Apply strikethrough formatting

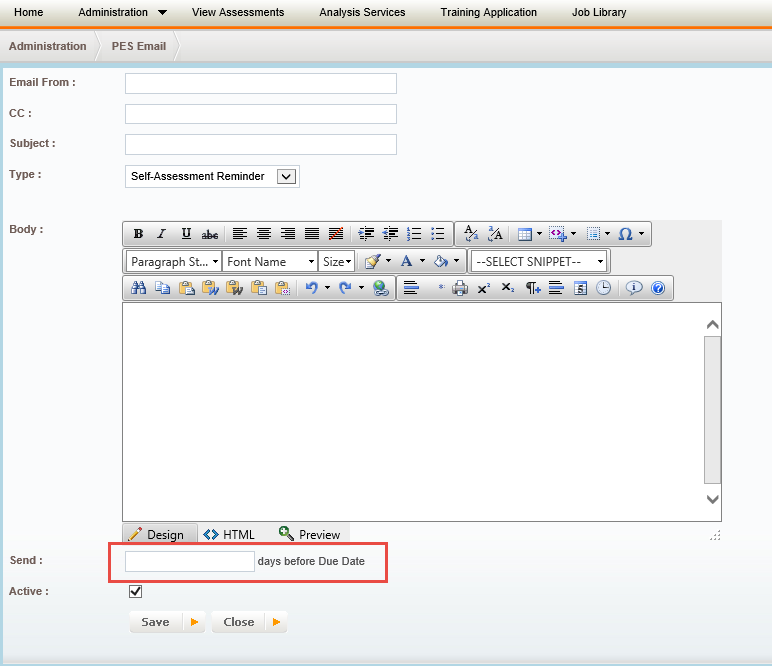coord(210,234)
